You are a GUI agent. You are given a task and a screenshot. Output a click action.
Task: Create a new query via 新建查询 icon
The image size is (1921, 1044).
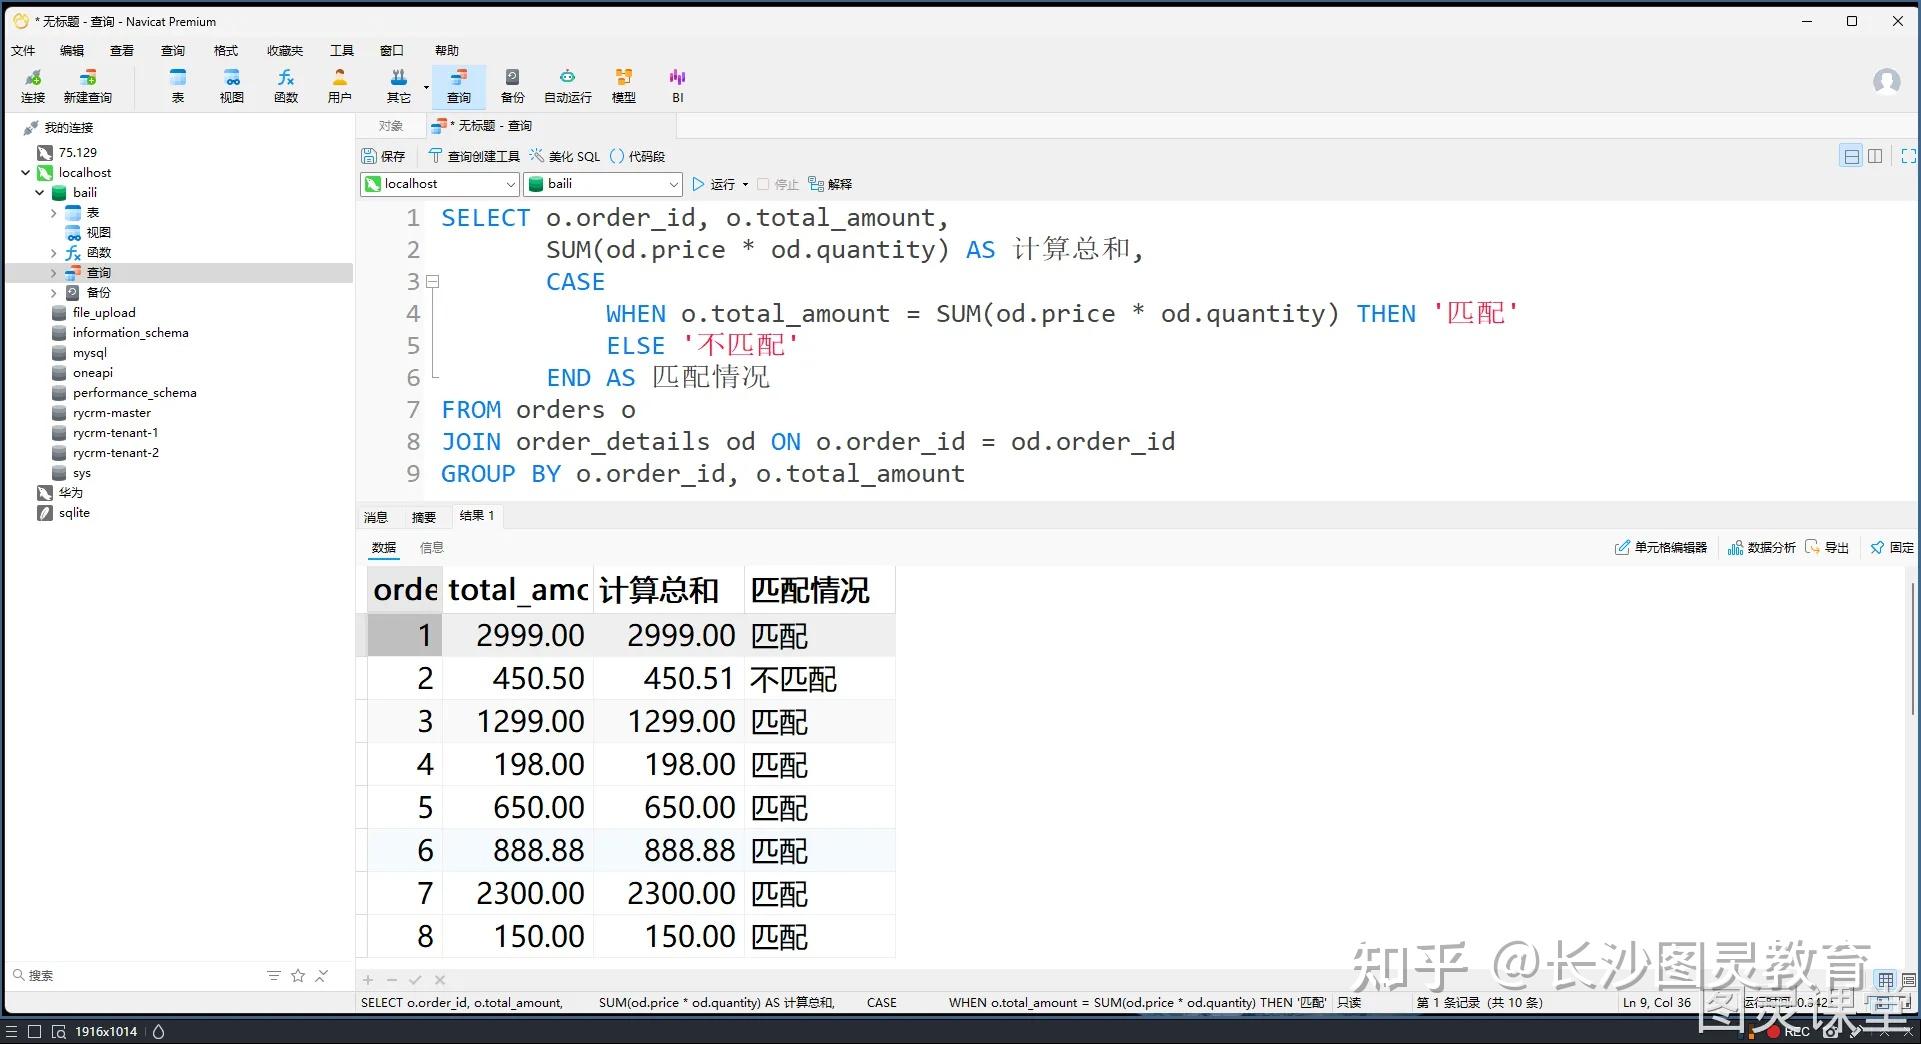click(x=87, y=85)
